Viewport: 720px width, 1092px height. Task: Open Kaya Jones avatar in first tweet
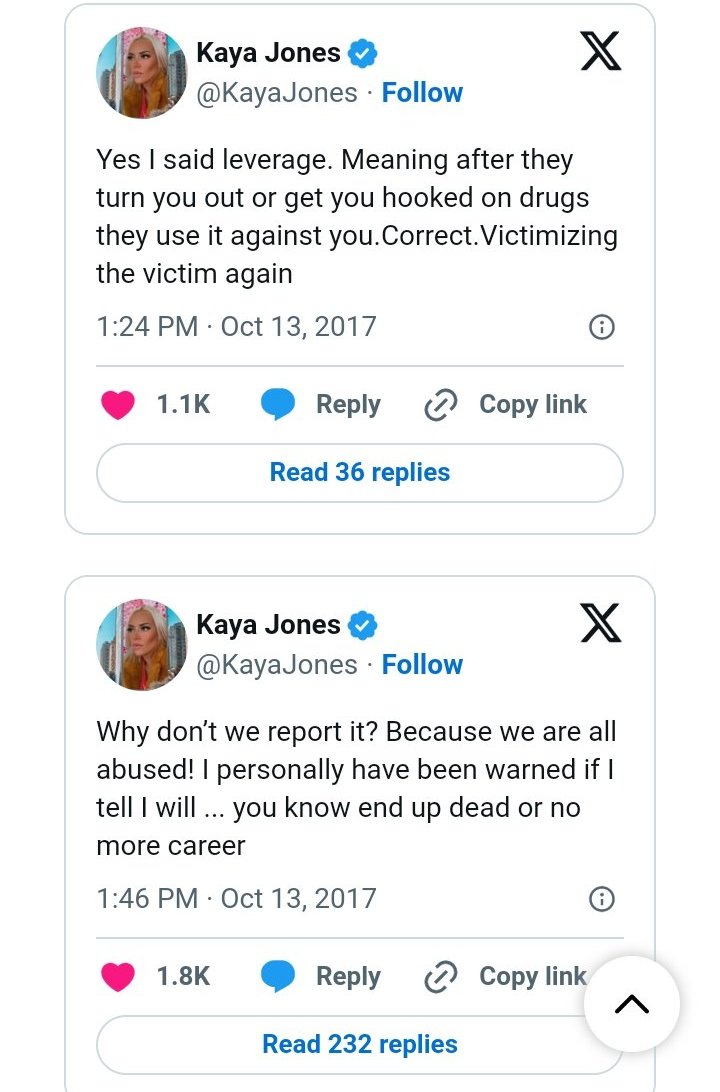coord(141,72)
